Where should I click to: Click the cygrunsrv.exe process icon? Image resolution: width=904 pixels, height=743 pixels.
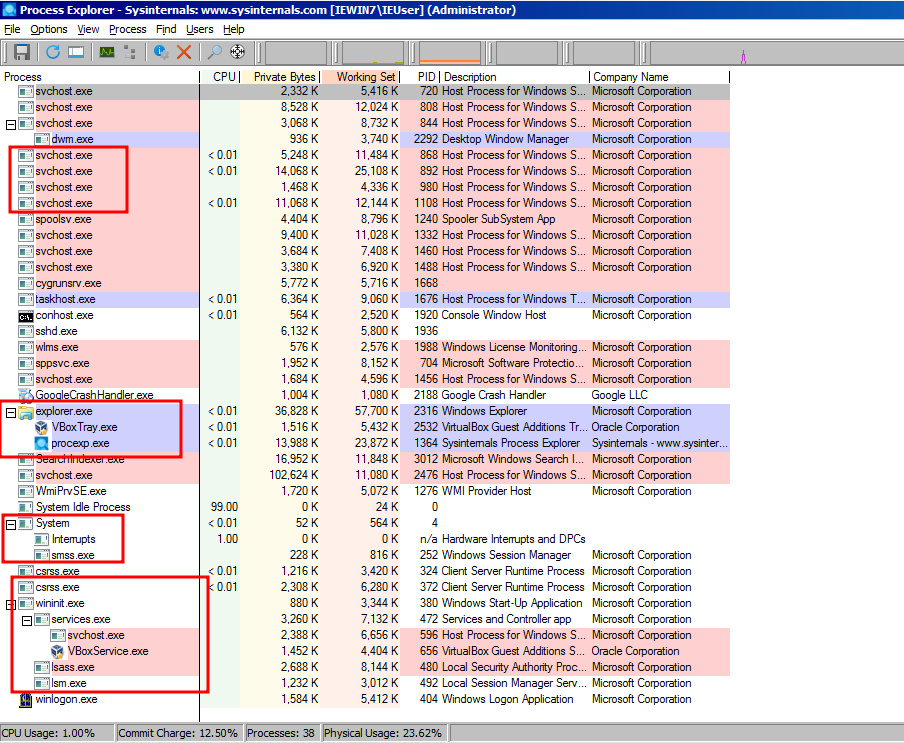25,284
